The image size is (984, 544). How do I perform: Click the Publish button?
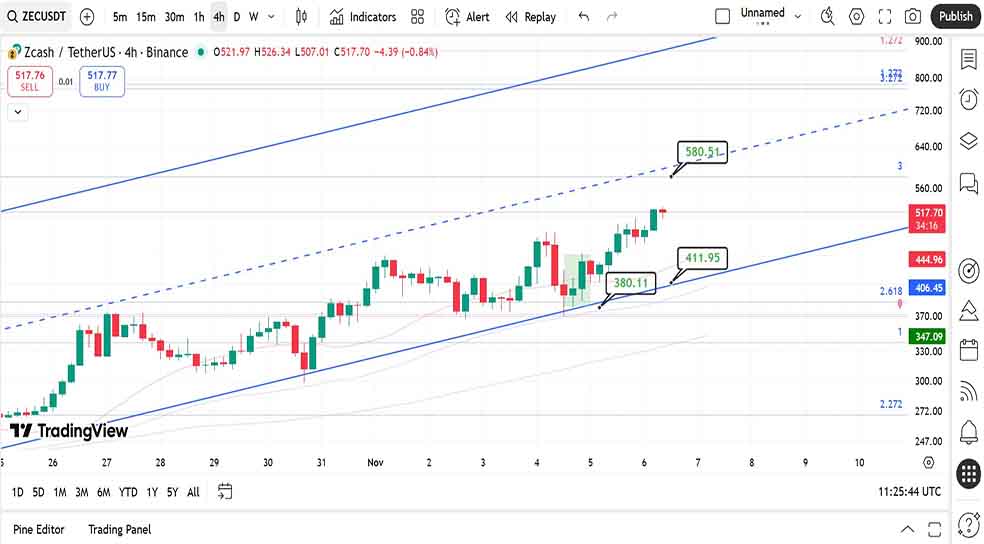(x=955, y=16)
